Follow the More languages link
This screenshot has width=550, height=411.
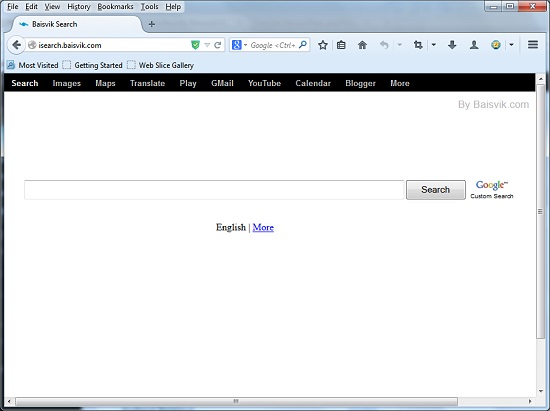pos(263,228)
